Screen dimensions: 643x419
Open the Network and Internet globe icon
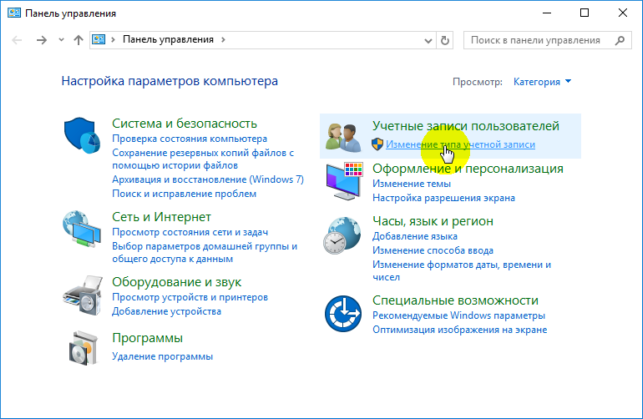82,229
